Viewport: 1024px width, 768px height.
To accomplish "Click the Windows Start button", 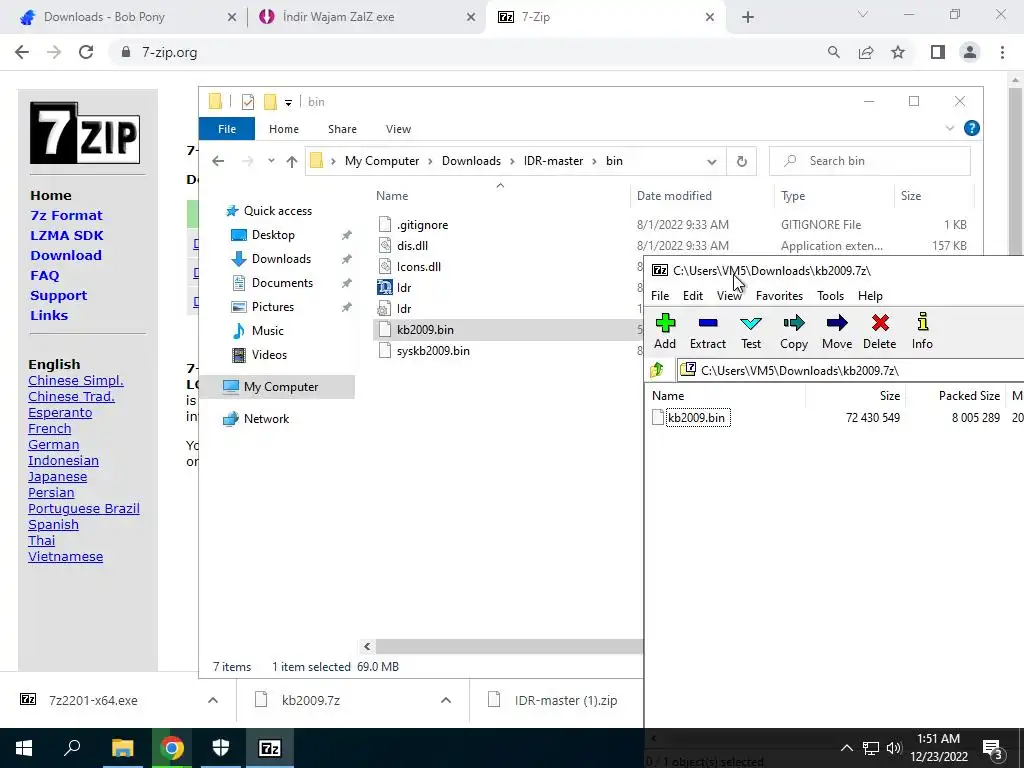I will [x=24, y=748].
